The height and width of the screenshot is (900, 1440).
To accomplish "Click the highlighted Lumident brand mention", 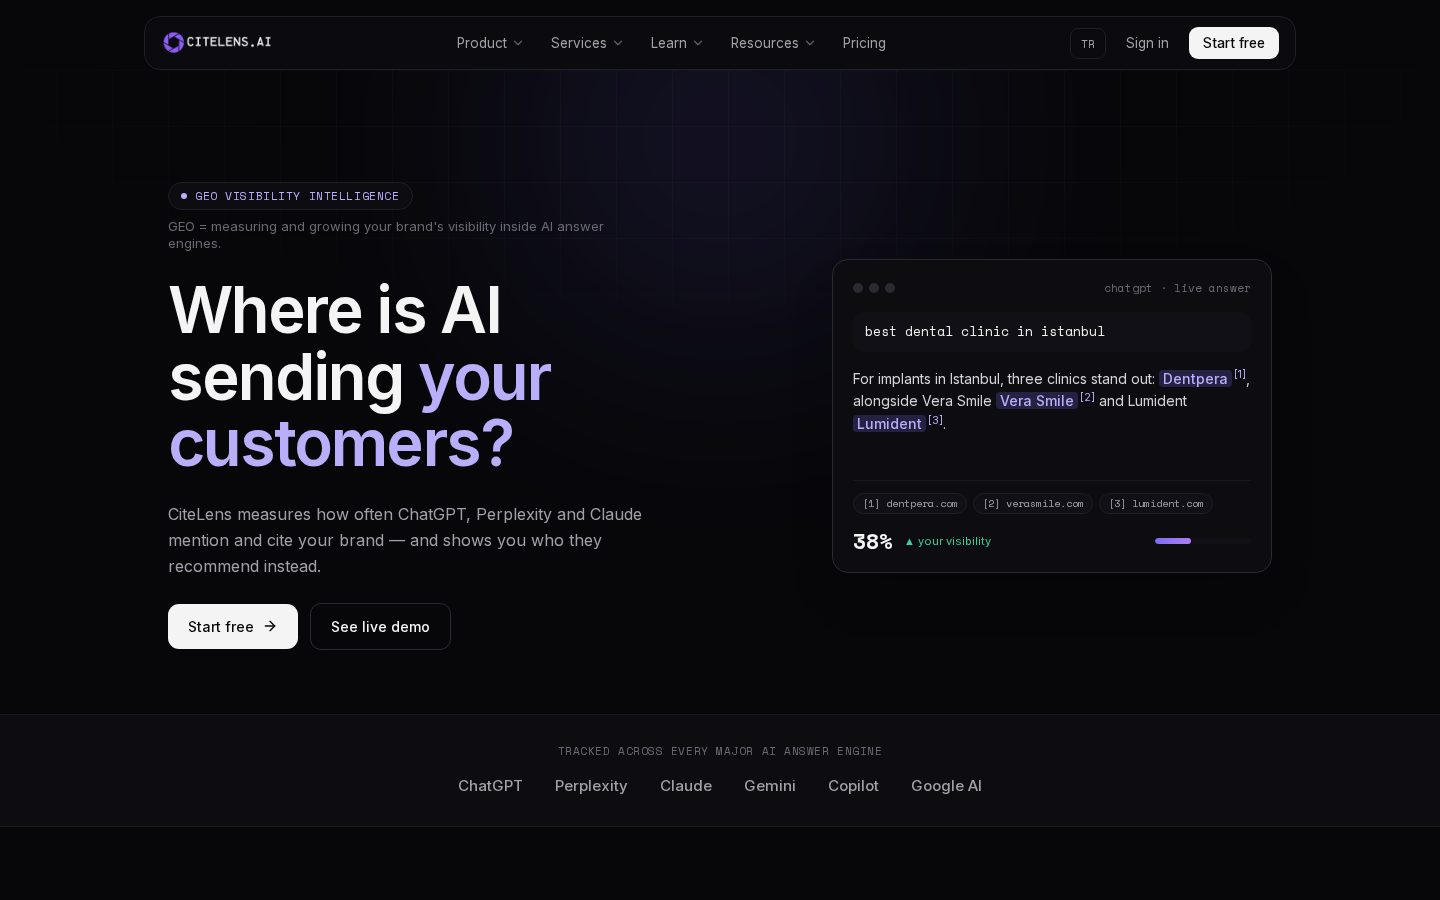I will pyautogui.click(x=889, y=424).
